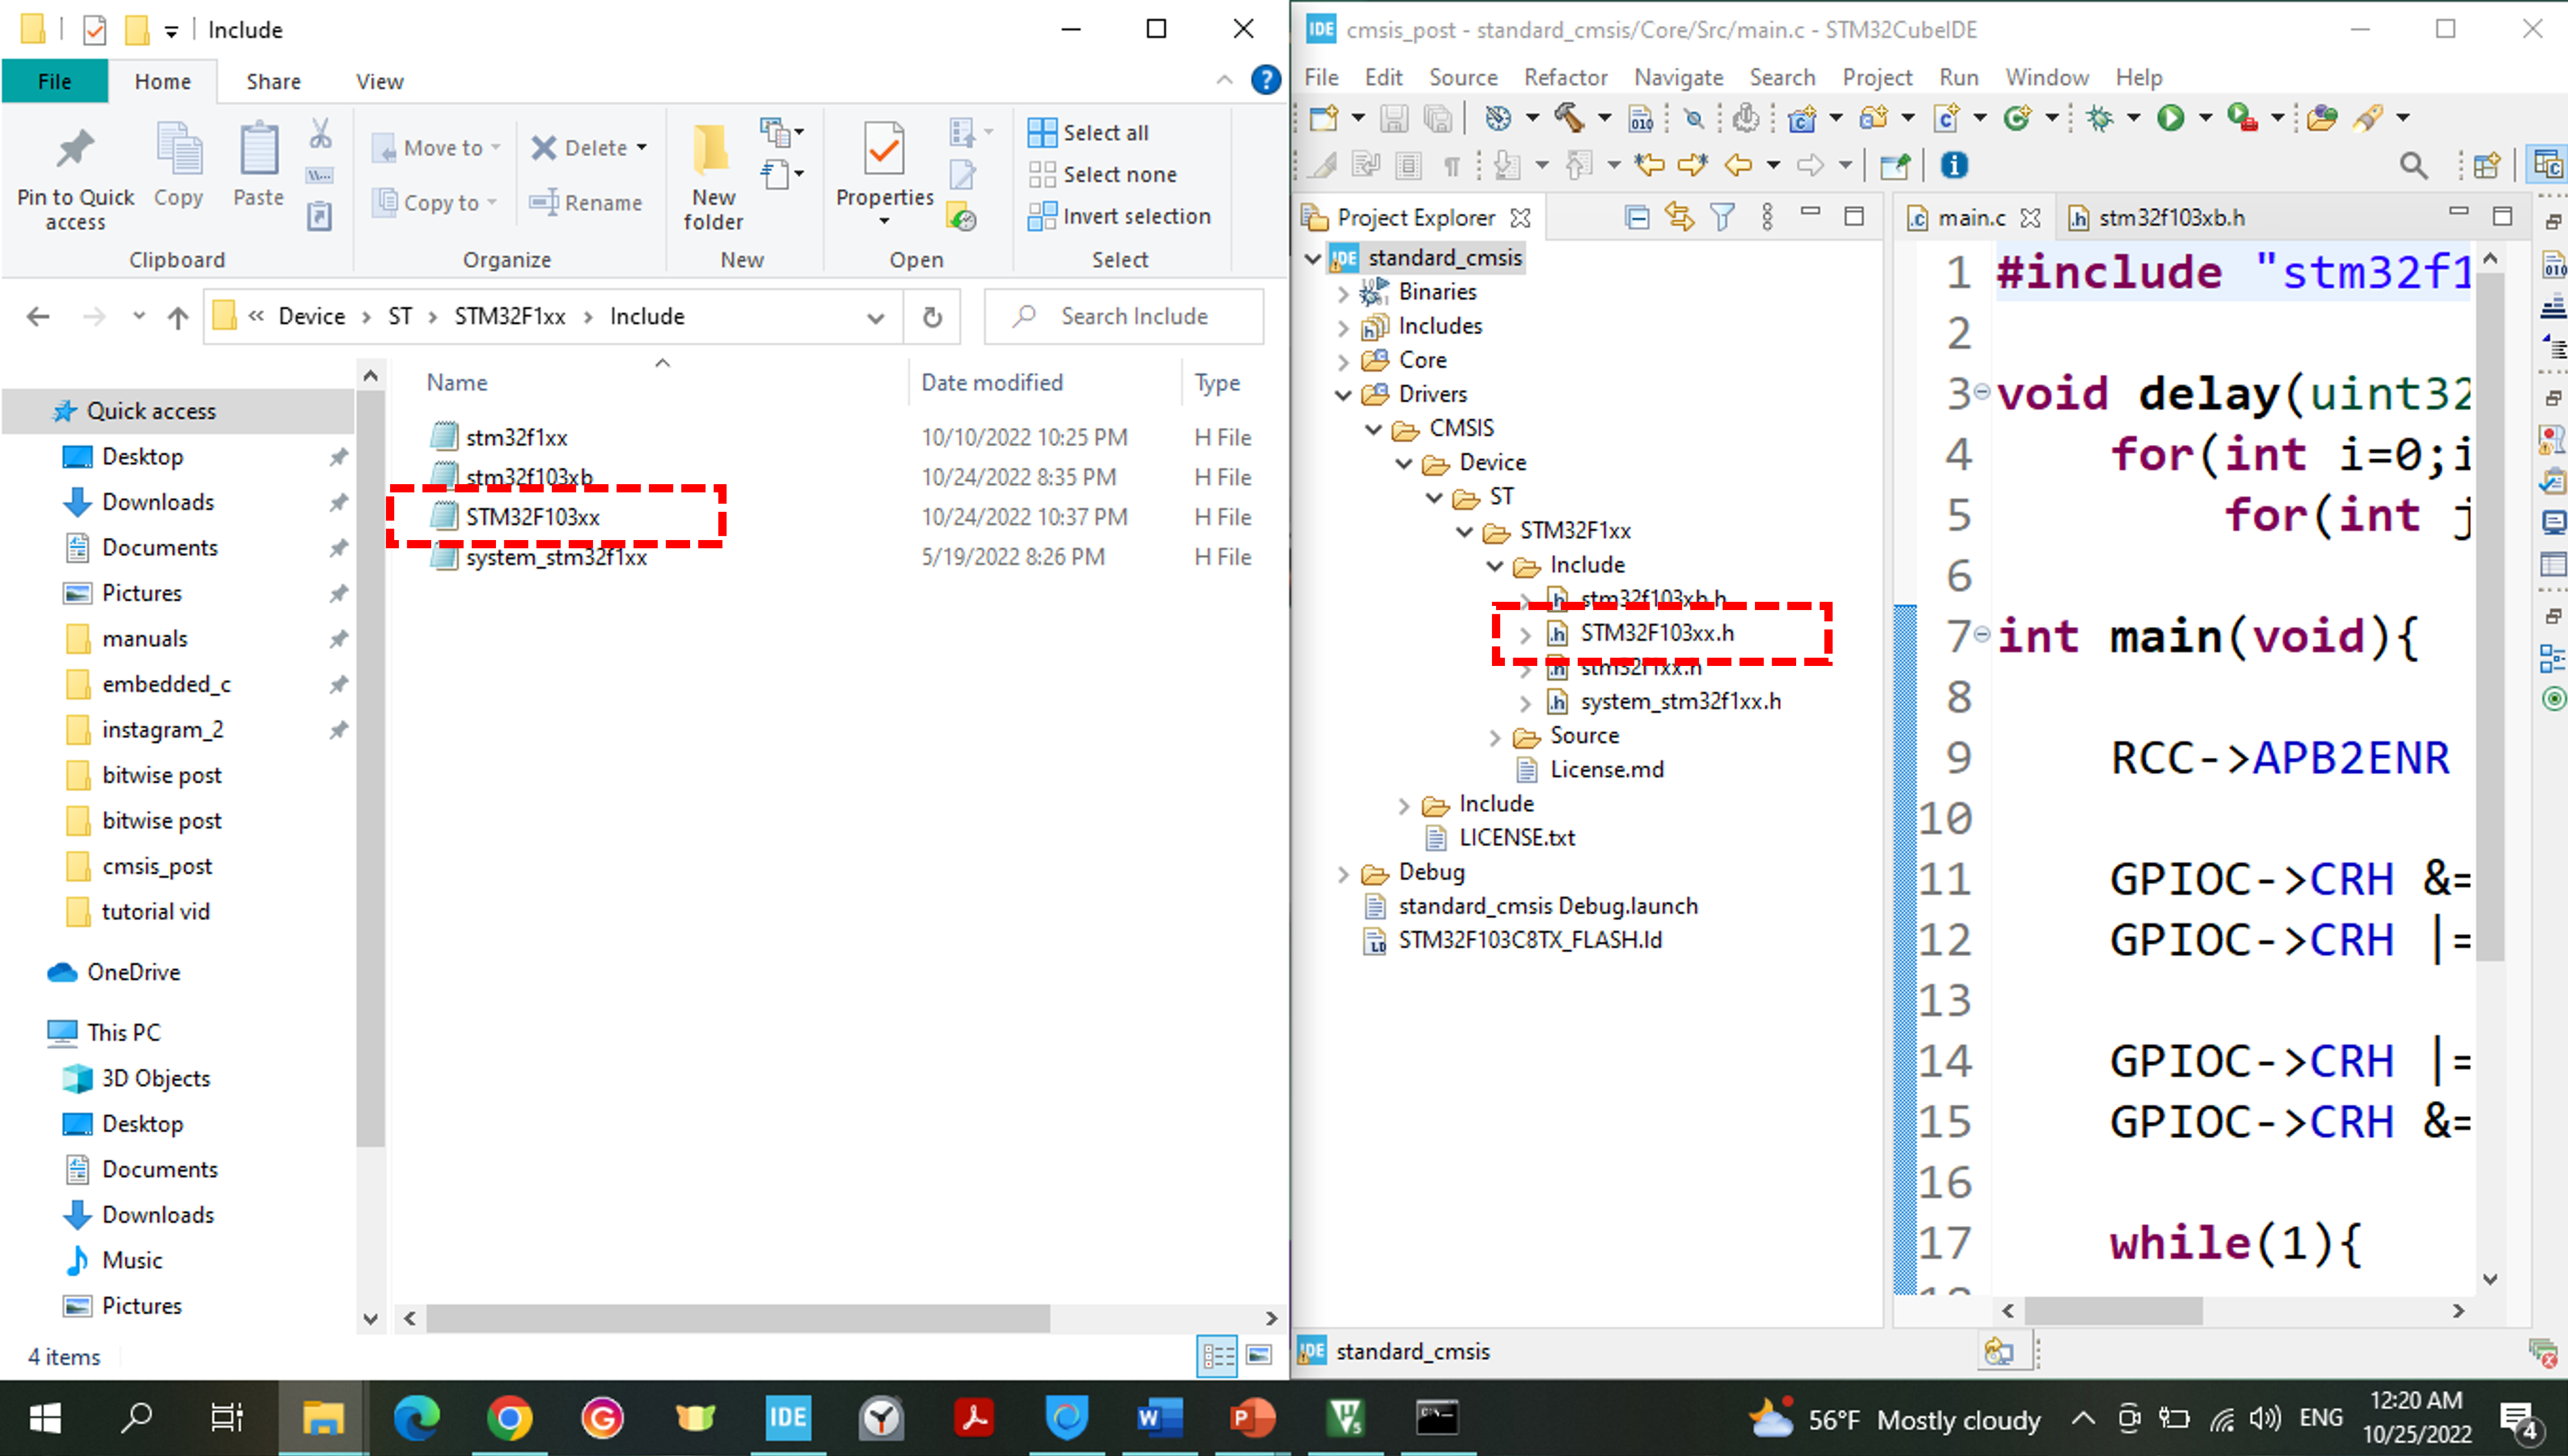Click Delete in the Organize group
The width and height of the screenshot is (2568, 1456).
(589, 148)
